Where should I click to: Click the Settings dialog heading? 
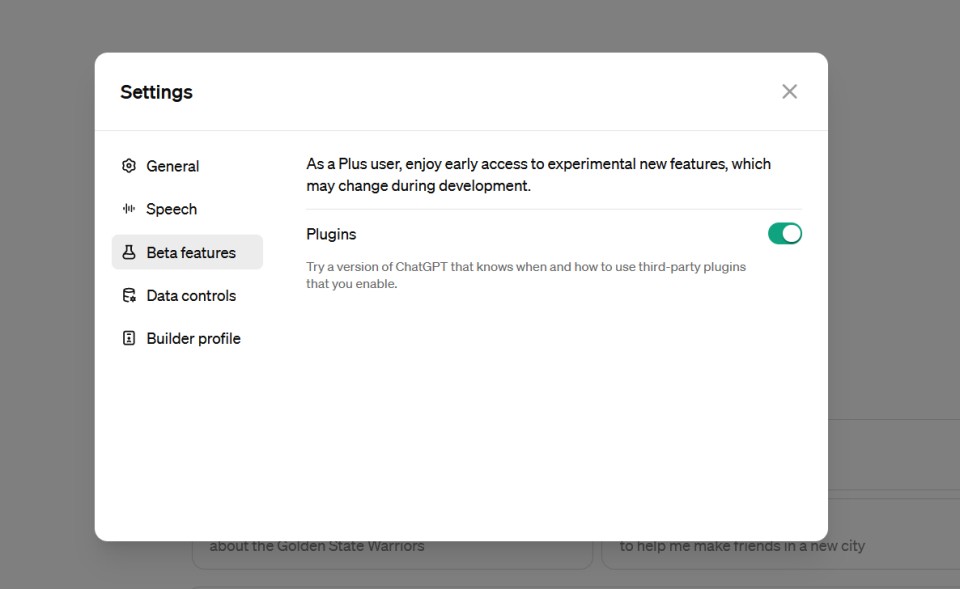click(x=156, y=92)
